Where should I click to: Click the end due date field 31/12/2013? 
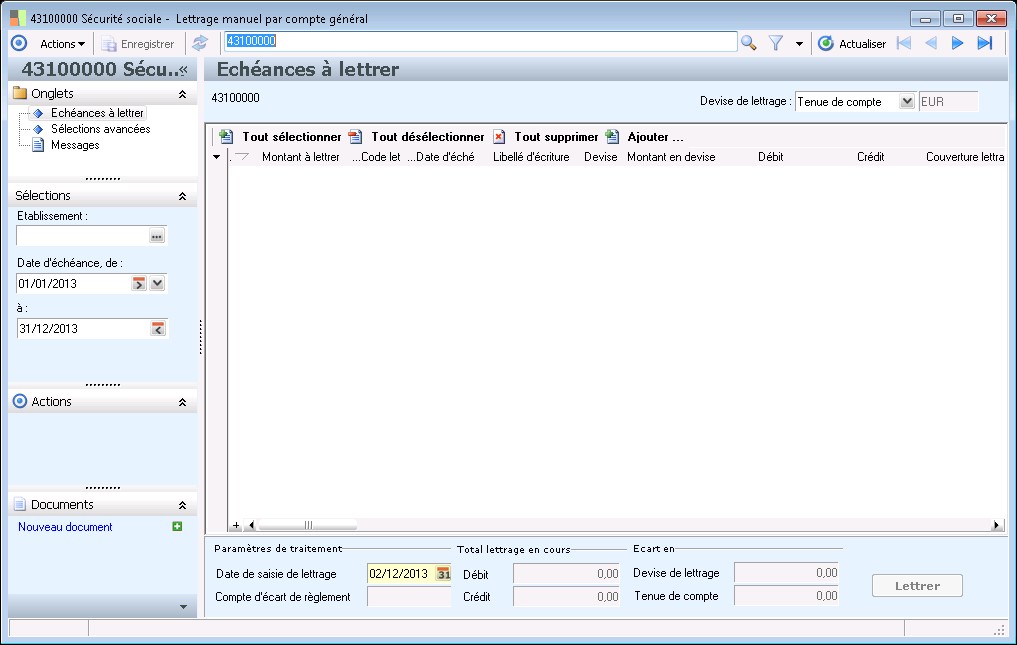tap(83, 328)
